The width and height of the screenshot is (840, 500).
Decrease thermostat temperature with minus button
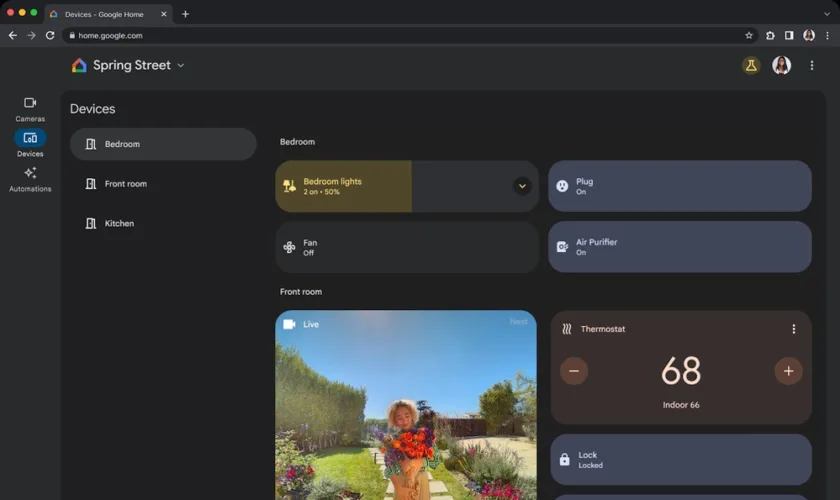click(x=574, y=371)
